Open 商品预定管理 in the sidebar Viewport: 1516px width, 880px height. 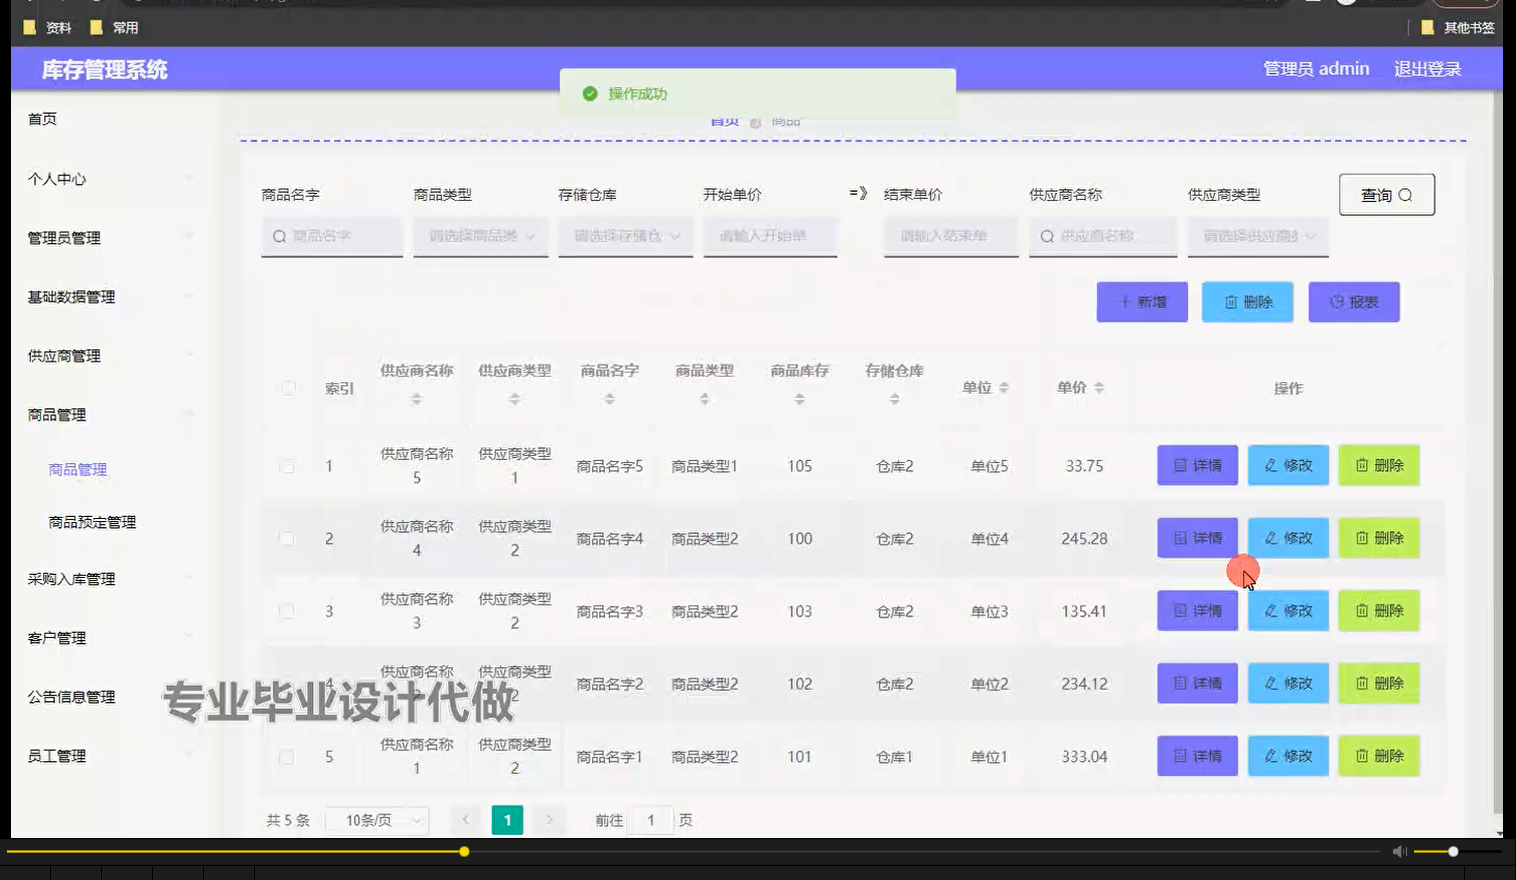93,521
